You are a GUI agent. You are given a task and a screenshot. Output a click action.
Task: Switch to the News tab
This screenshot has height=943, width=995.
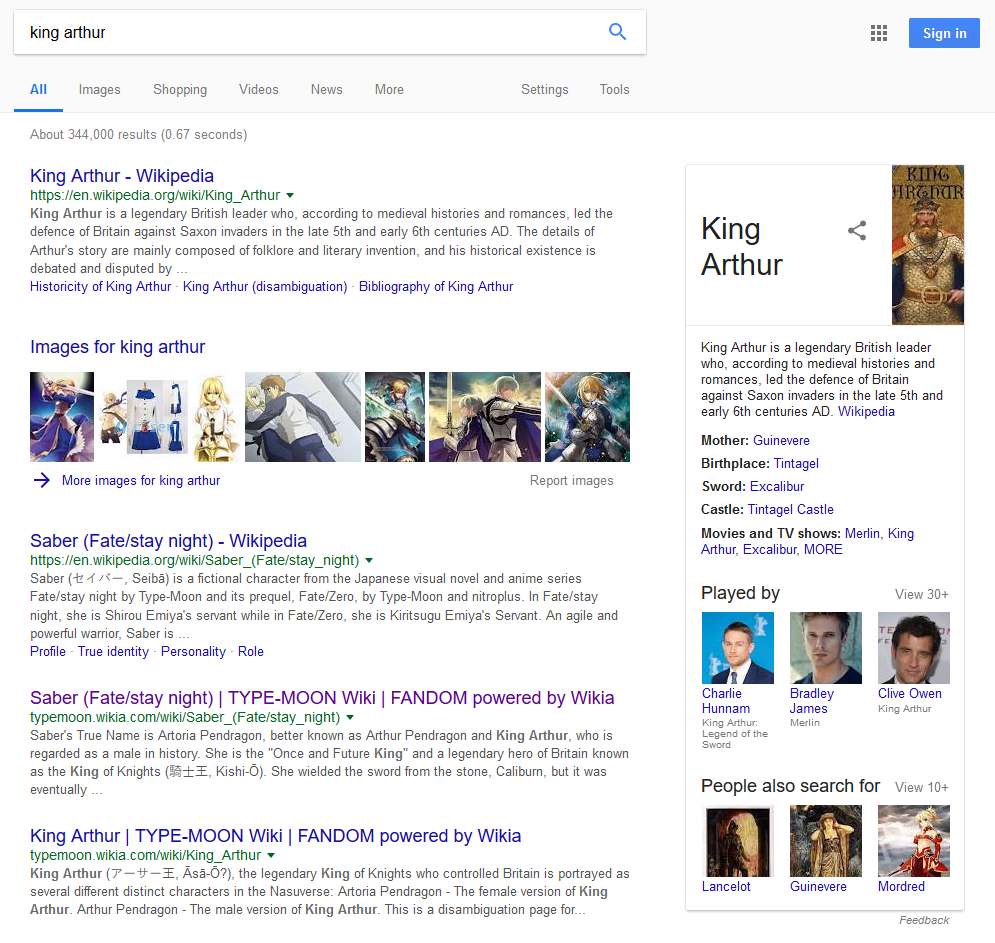(327, 89)
